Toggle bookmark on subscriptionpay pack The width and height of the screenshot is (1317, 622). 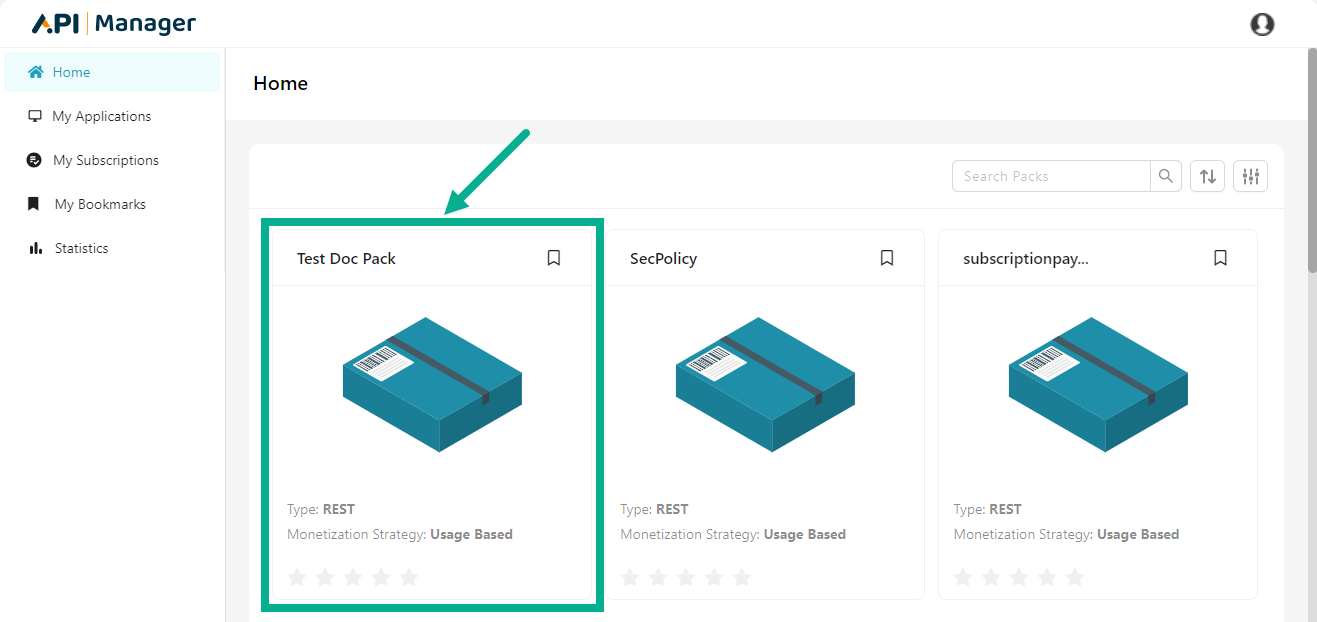click(x=1220, y=258)
